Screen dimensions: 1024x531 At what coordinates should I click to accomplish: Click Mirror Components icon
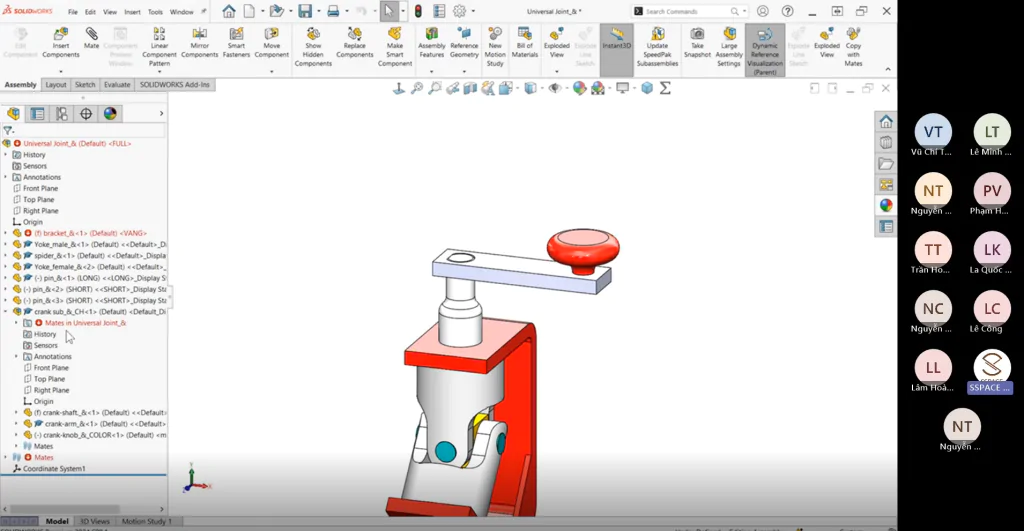point(199,42)
